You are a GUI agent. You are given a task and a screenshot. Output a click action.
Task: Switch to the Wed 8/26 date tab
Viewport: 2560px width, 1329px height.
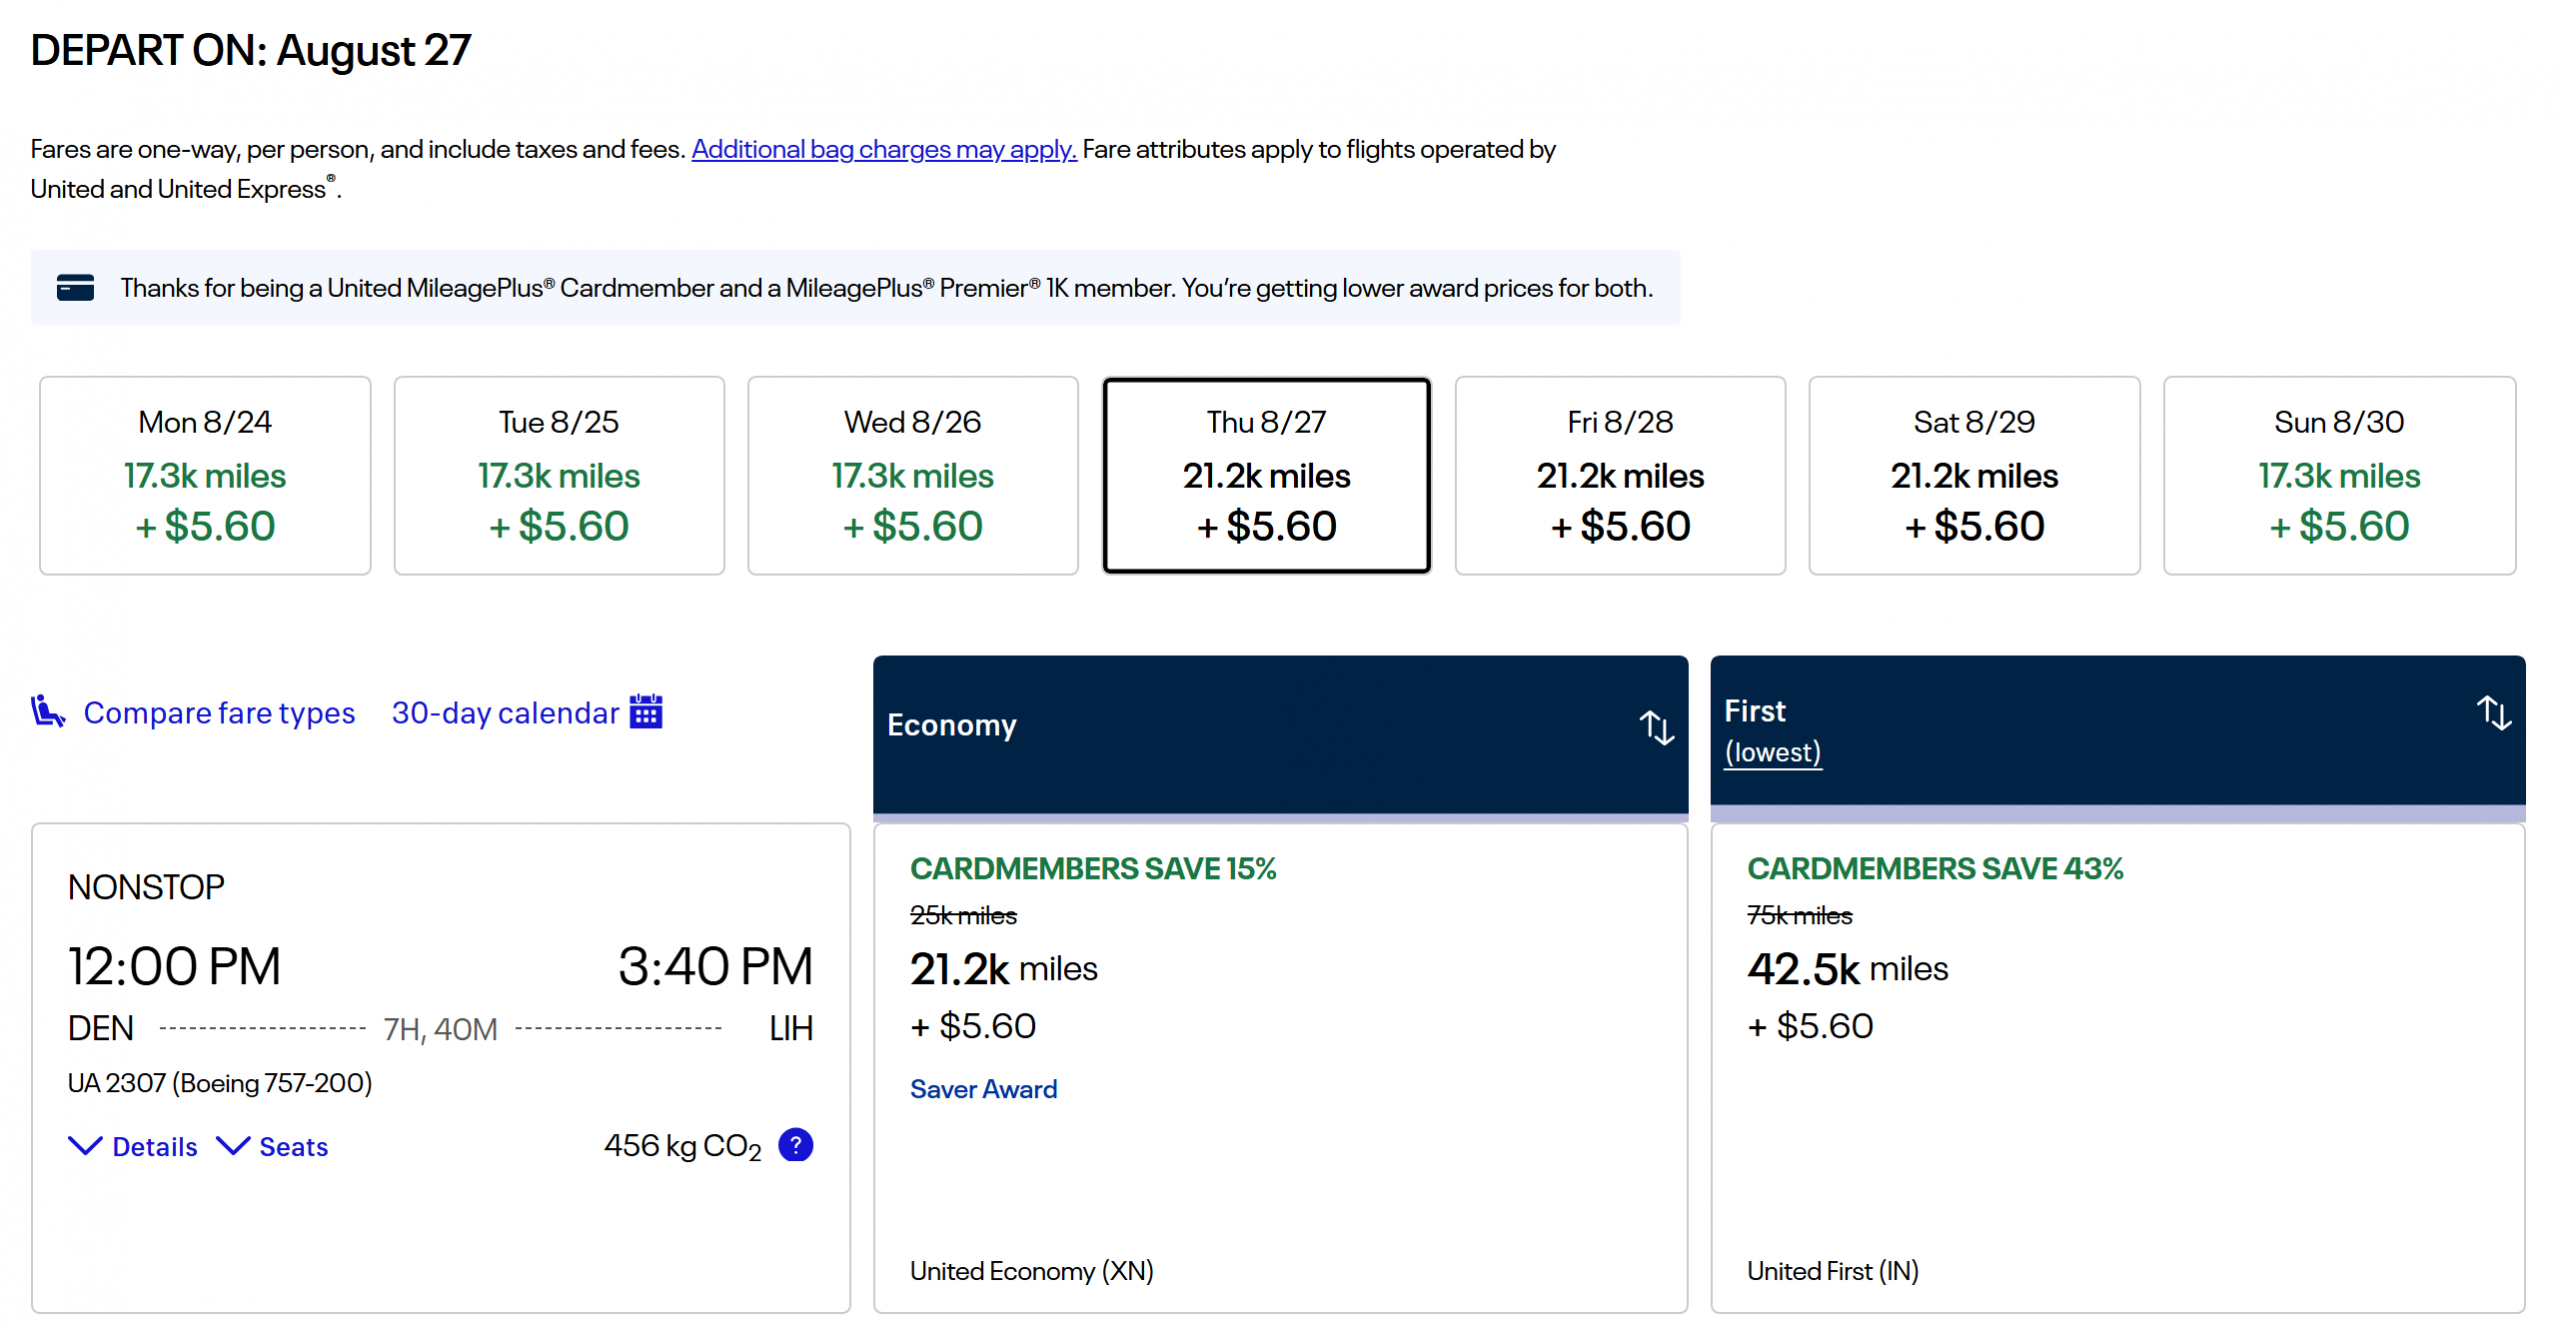point(912,475)
